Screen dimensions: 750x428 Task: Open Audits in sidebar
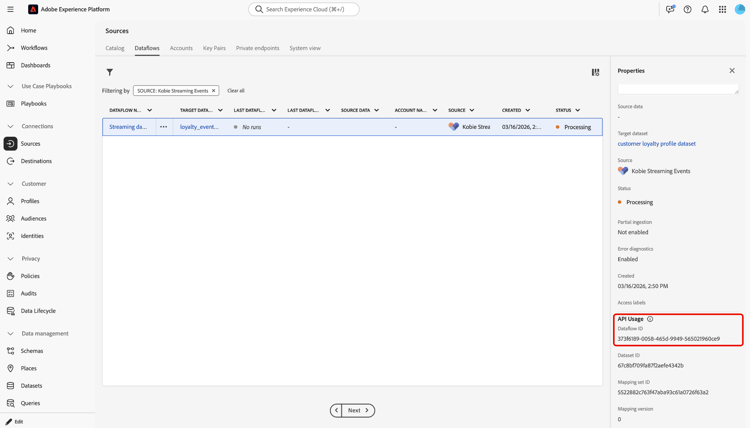tap(28, 293)
